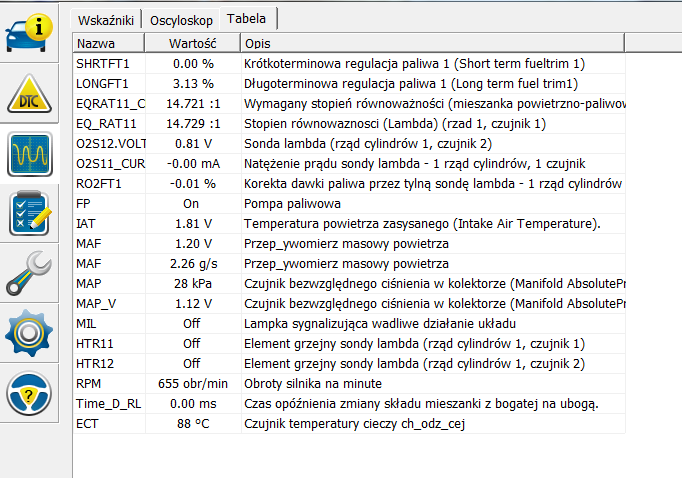Viewport: 682px width, 478px height.
Task: Switch to the Wskaźniki tab
Action: tap(106, 20)
